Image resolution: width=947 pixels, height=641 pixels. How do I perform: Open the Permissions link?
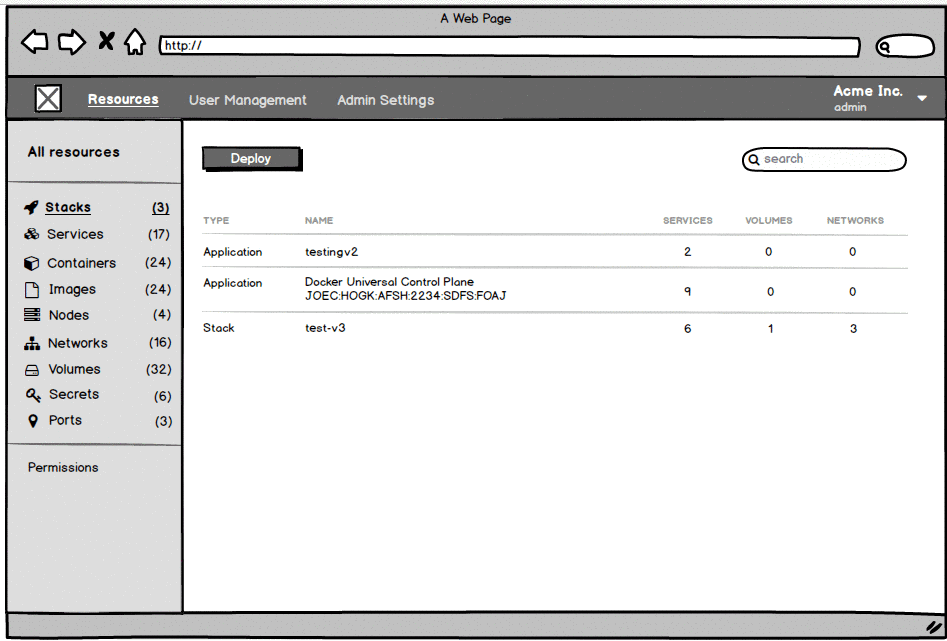tap(63, 468)
